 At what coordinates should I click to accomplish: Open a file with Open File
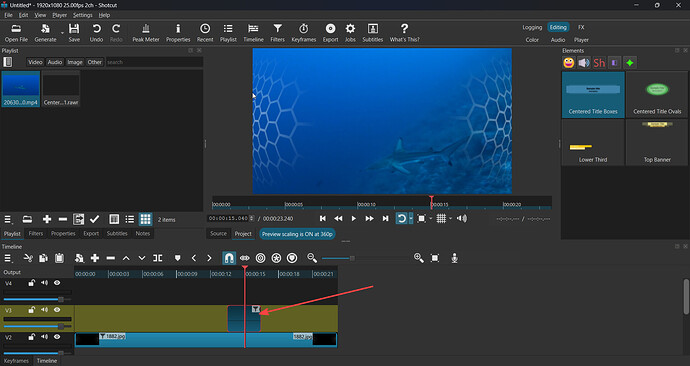point(16,33)
